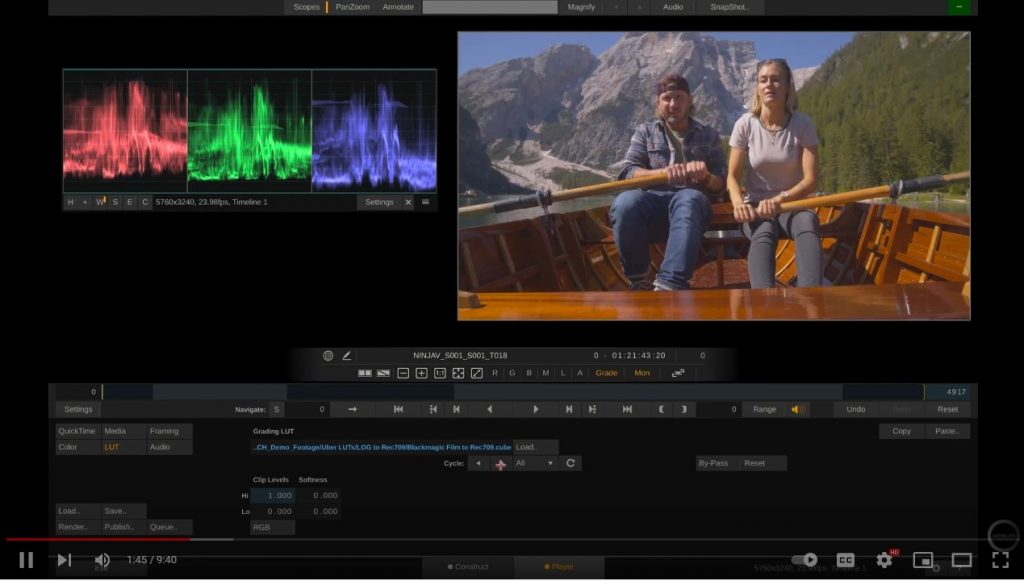Image resolution: width=1024 pixels, height=581 pixels.
Task: Switch the scope to H histogram mode
Action: click(71, 202)
